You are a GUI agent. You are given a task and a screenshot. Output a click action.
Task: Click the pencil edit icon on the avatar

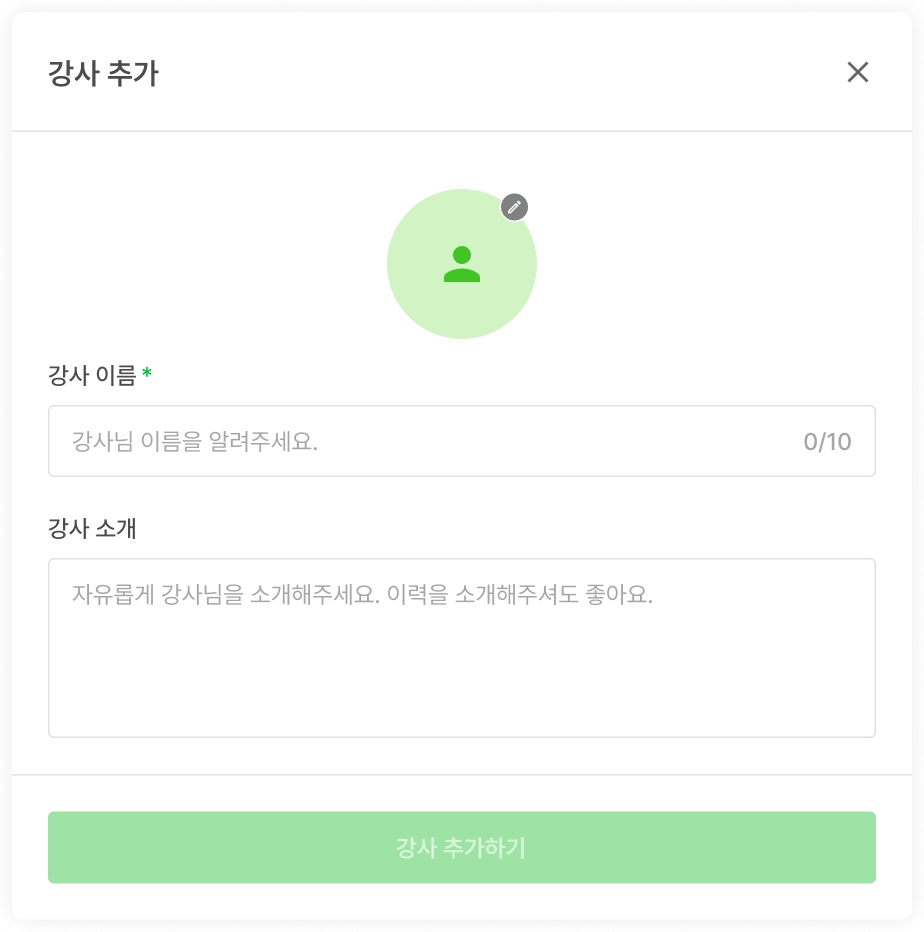tap(514, 207)
